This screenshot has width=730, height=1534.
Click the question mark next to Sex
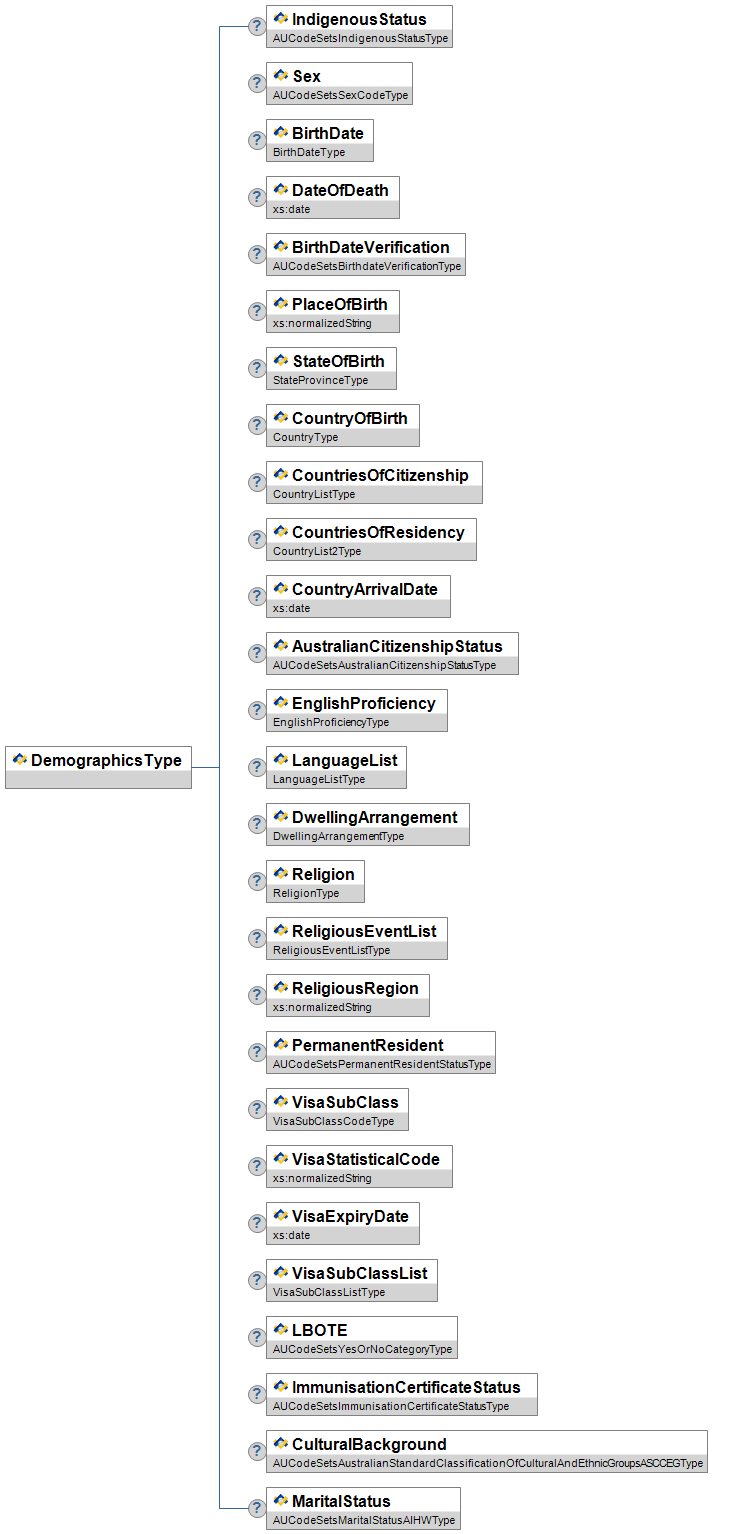coord(256,84)
